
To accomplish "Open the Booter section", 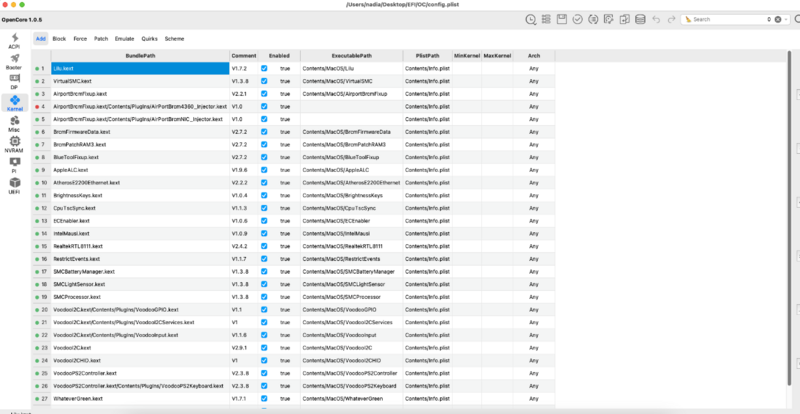I will coord(14,62).
